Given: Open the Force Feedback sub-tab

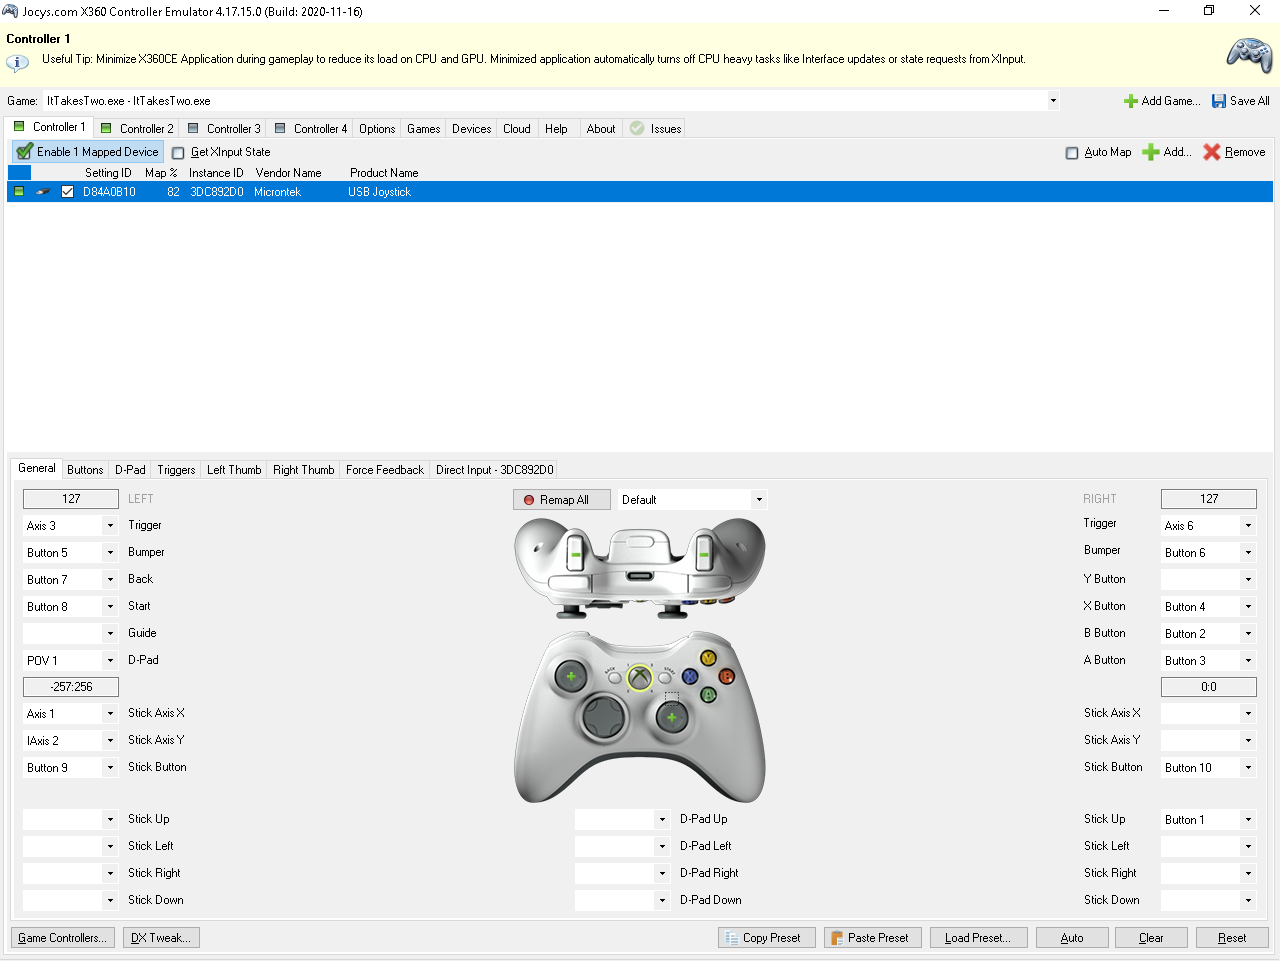Looking at the screenshot, I should point(385,470).
